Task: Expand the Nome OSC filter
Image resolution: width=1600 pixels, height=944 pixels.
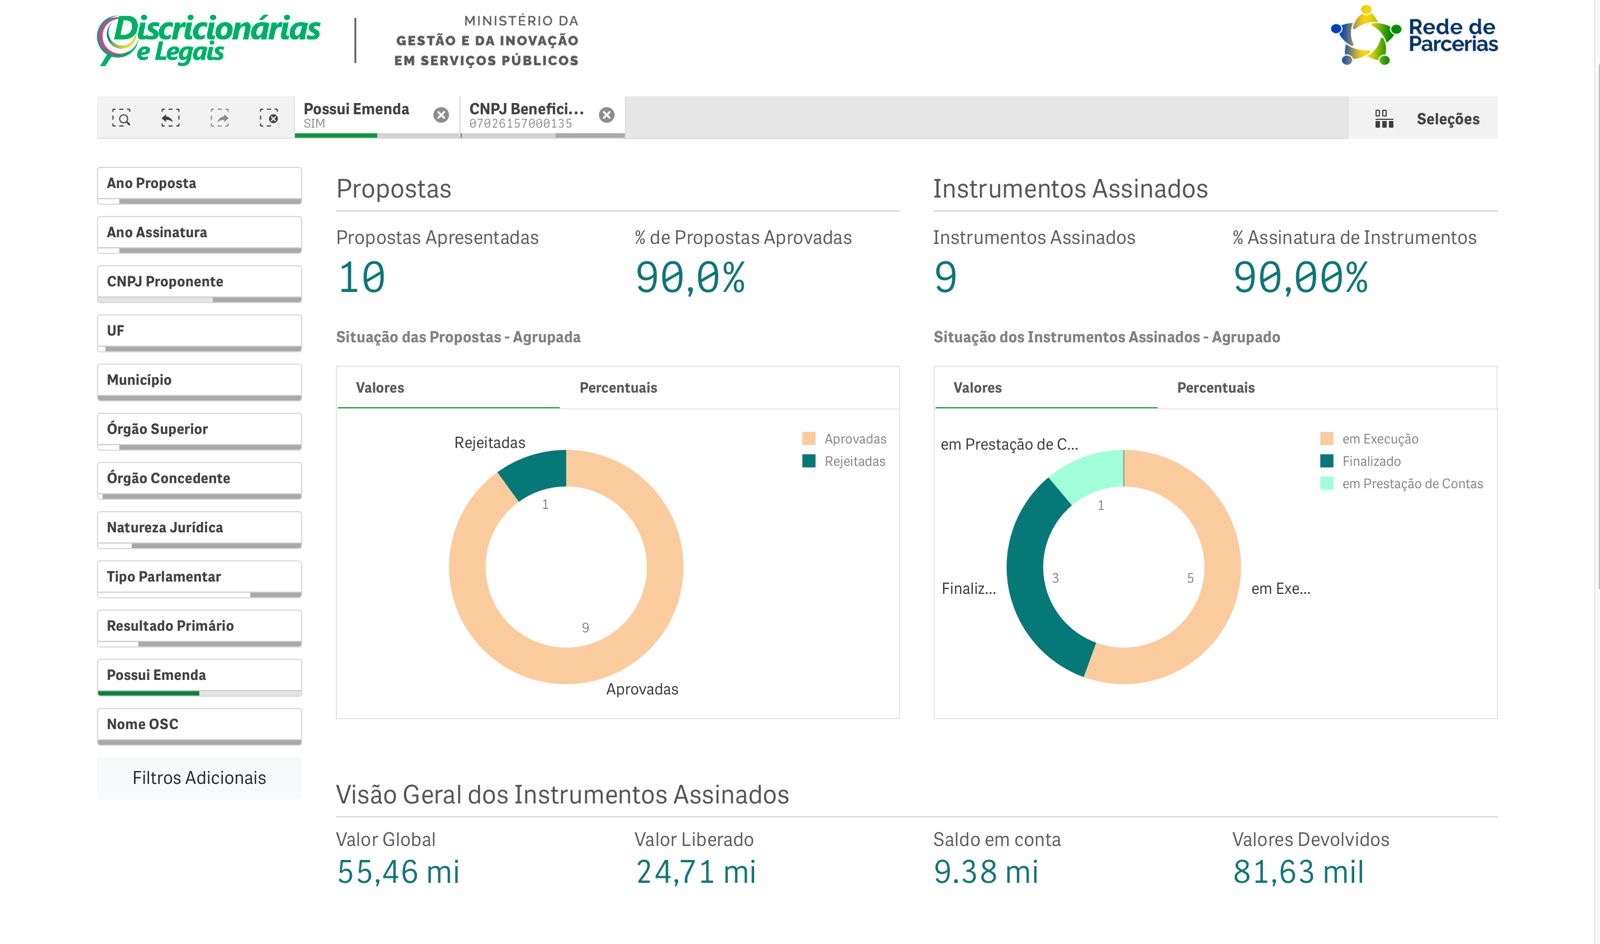Action: [199, 724]
